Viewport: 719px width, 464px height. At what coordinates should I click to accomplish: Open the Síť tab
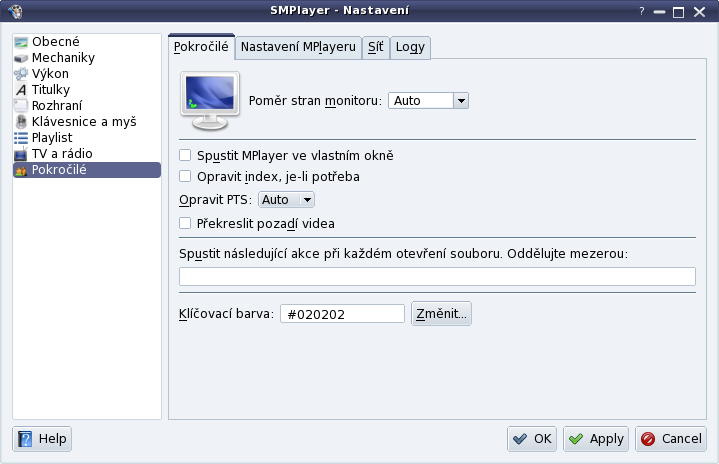(x=376, y=47)
